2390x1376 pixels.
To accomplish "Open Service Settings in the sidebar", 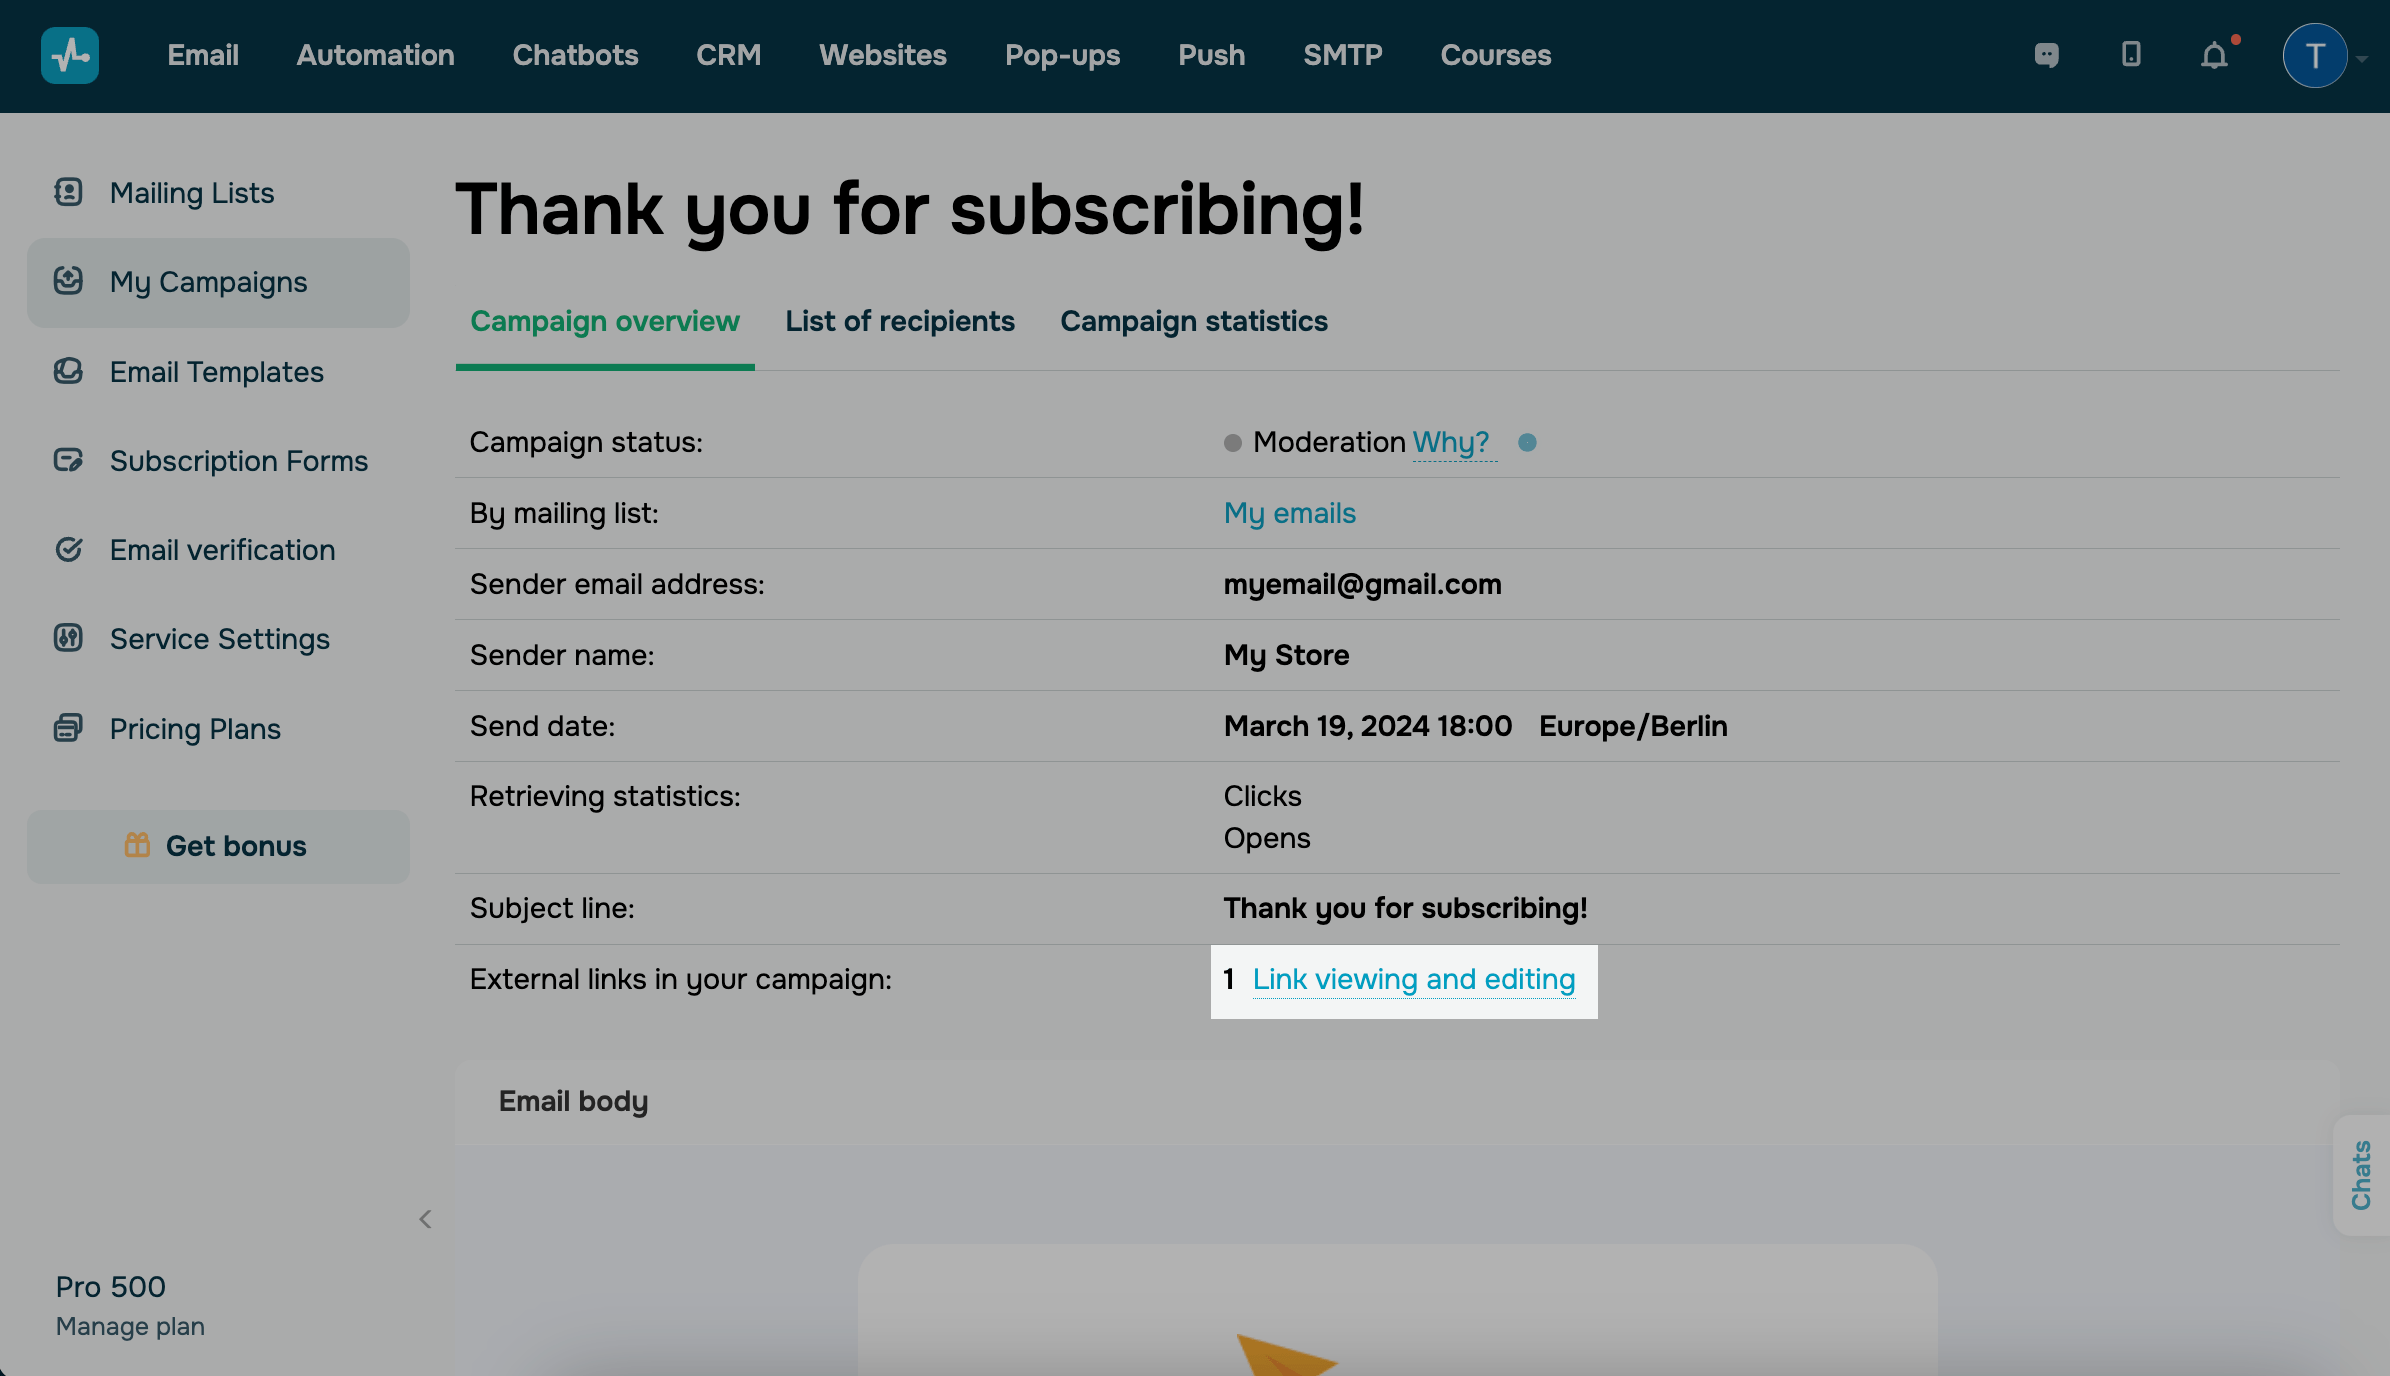I will 67,638.
